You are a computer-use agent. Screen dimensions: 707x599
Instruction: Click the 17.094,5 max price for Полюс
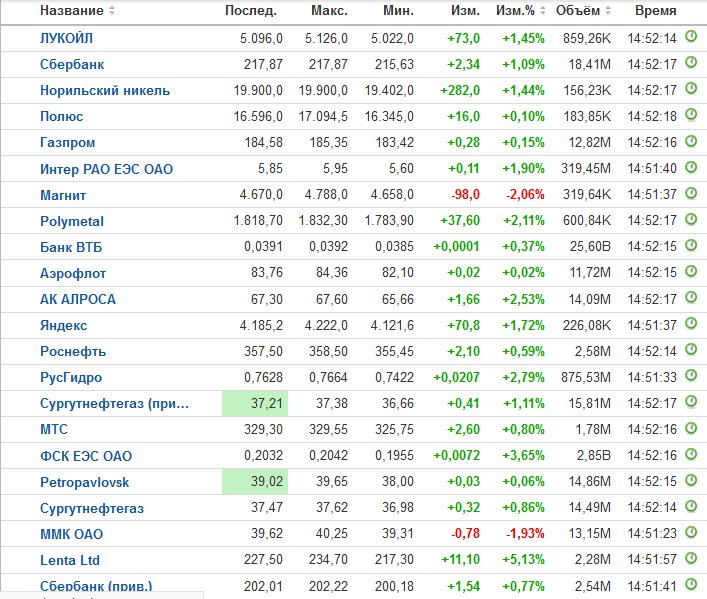click(323, 117)
